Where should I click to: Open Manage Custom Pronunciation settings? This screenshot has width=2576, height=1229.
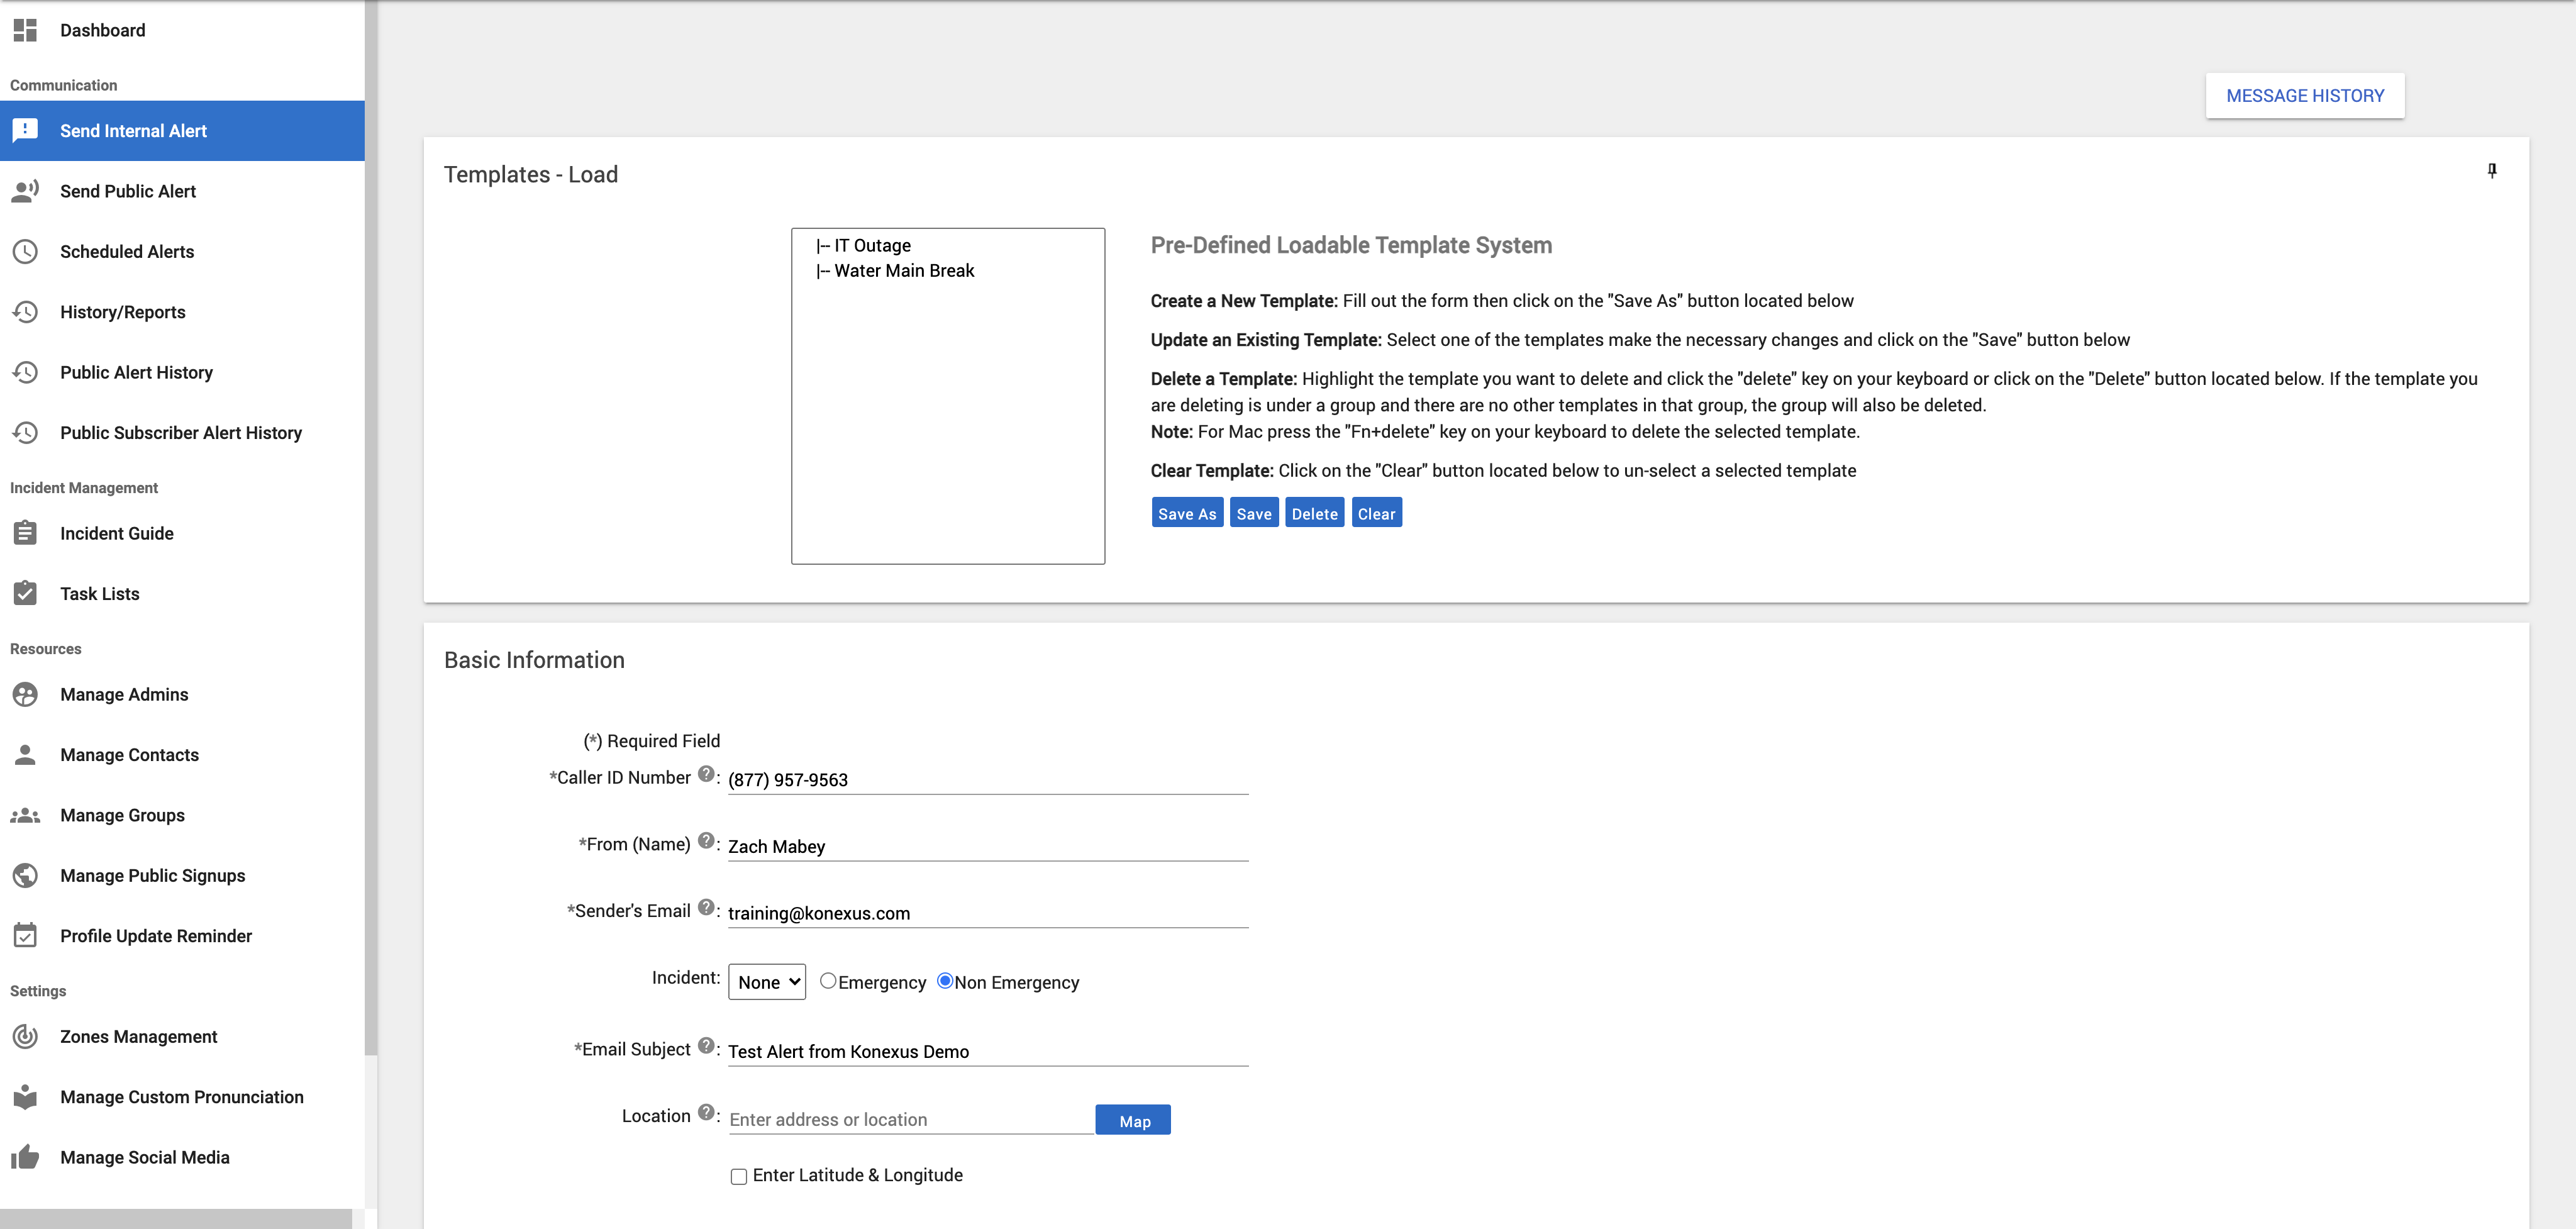182,1096
